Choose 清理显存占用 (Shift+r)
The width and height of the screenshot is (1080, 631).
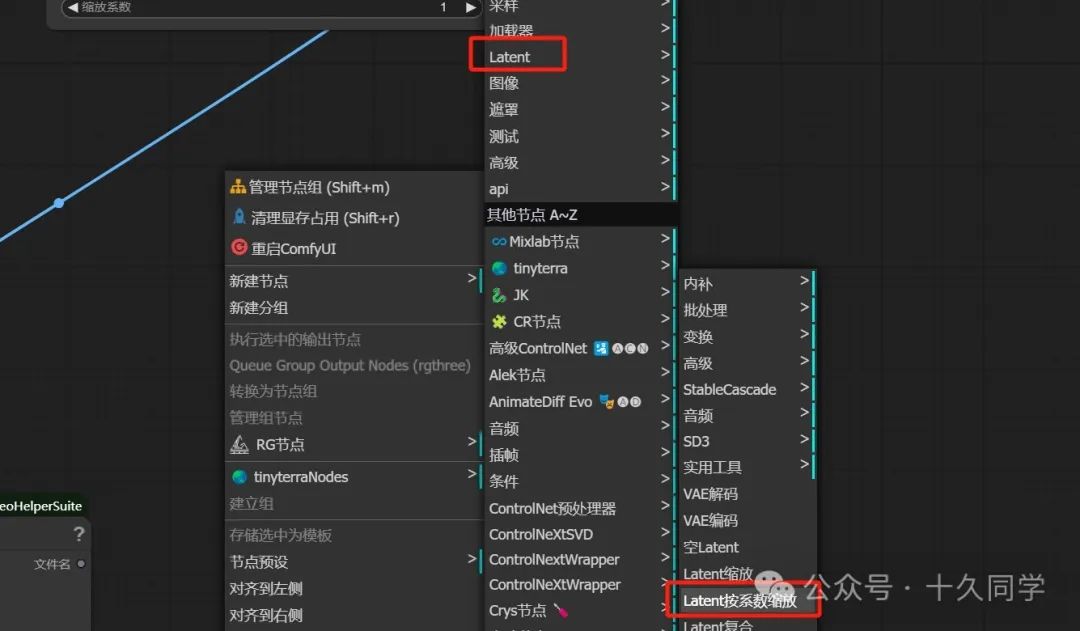pyautogui.click(x=353, y=218)
